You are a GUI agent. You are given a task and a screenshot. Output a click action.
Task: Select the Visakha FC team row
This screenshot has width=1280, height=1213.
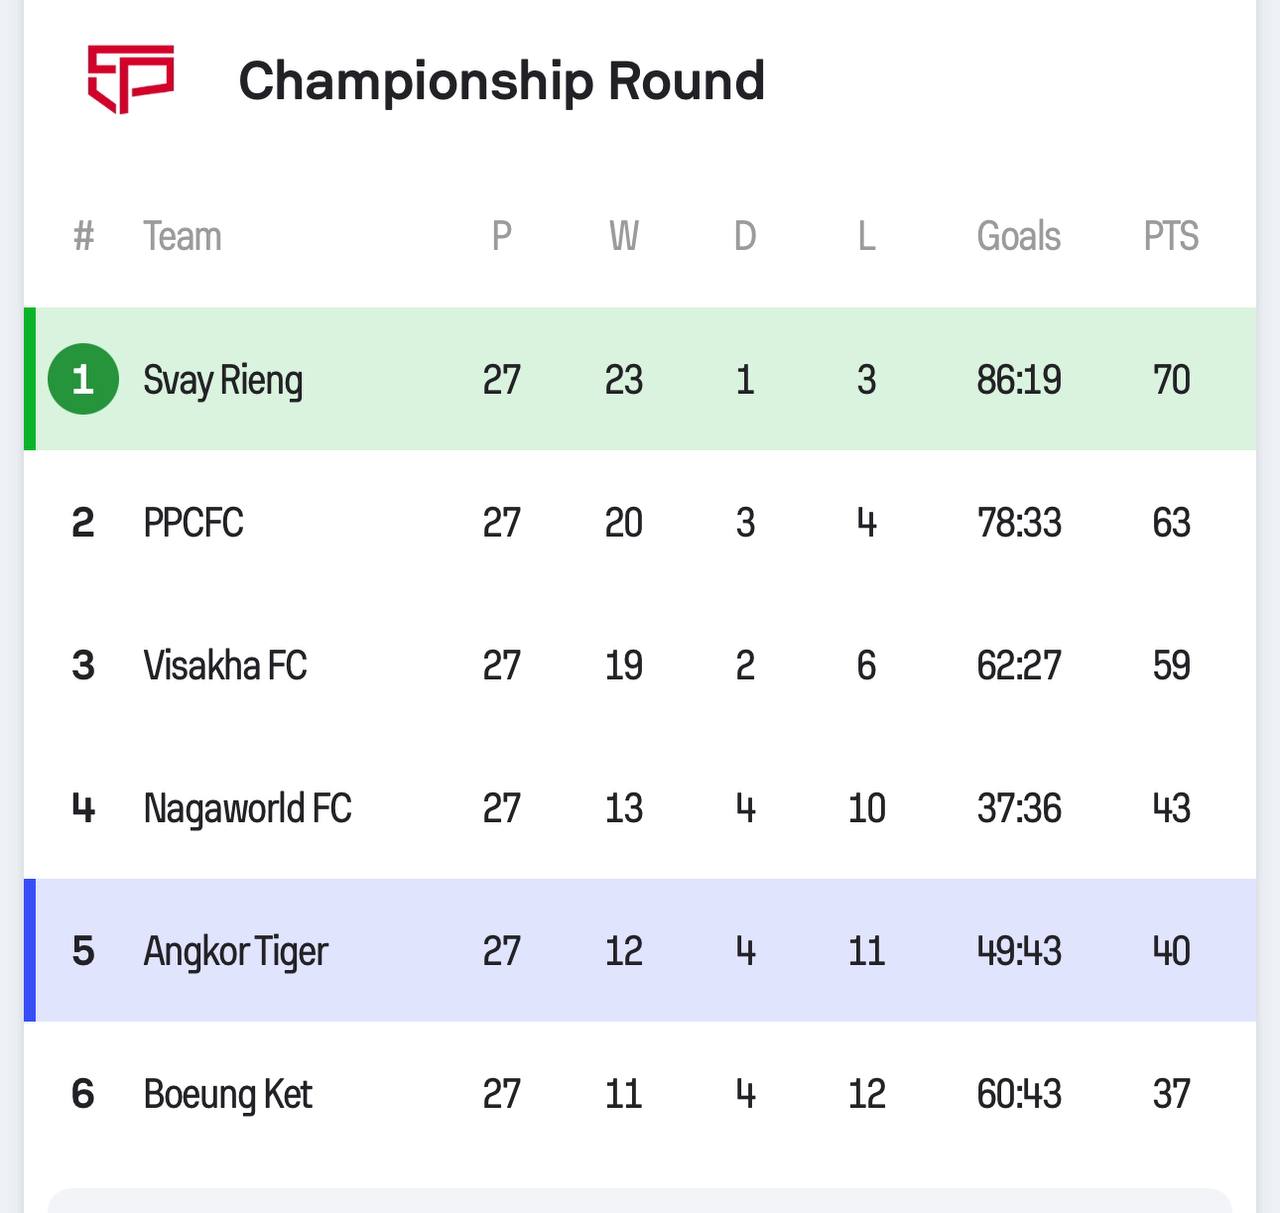pyautogui.click(x=225, y=666)
